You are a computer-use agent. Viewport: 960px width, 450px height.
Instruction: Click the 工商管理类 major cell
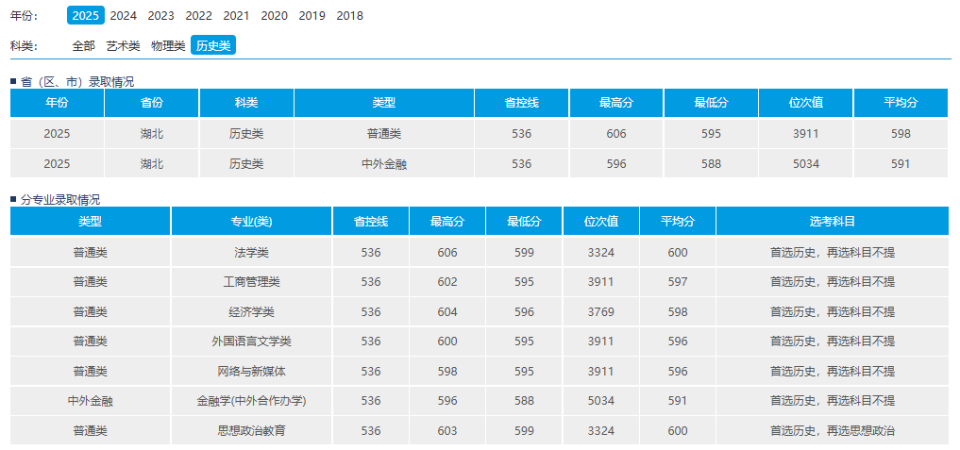252,282
